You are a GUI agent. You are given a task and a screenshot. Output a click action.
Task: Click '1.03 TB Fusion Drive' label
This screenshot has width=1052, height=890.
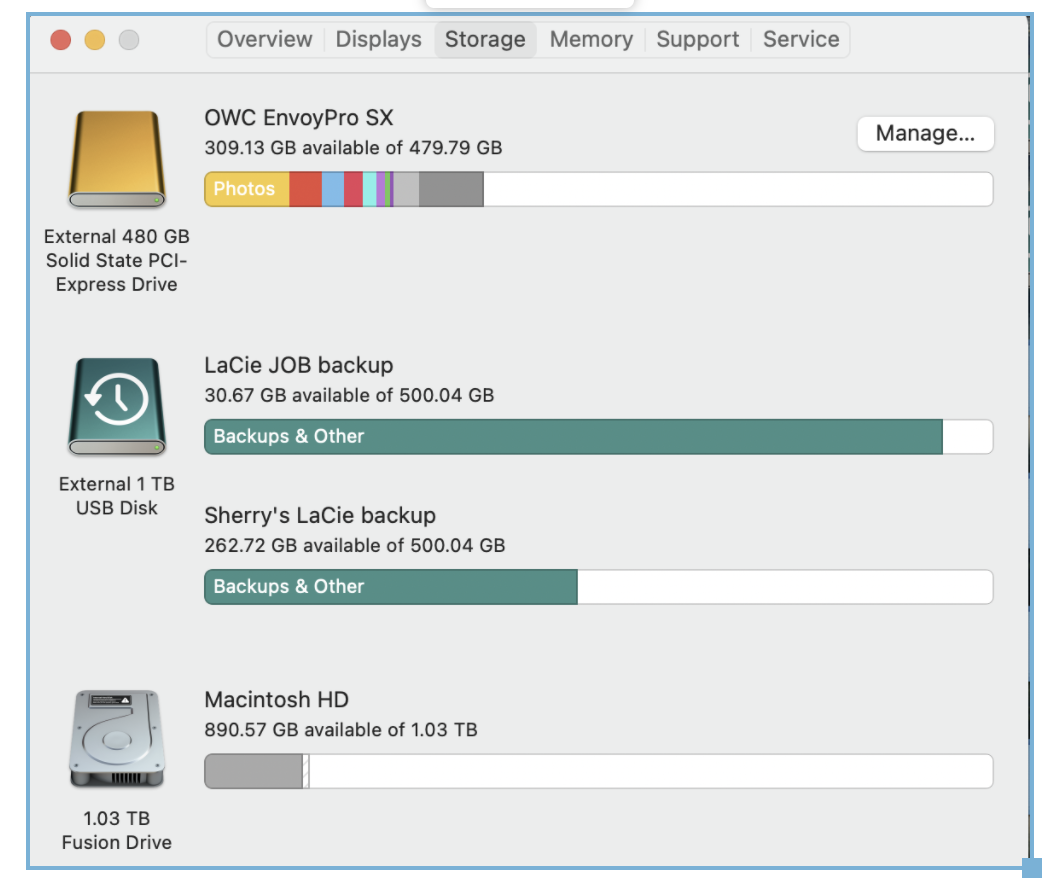point(117,830)
